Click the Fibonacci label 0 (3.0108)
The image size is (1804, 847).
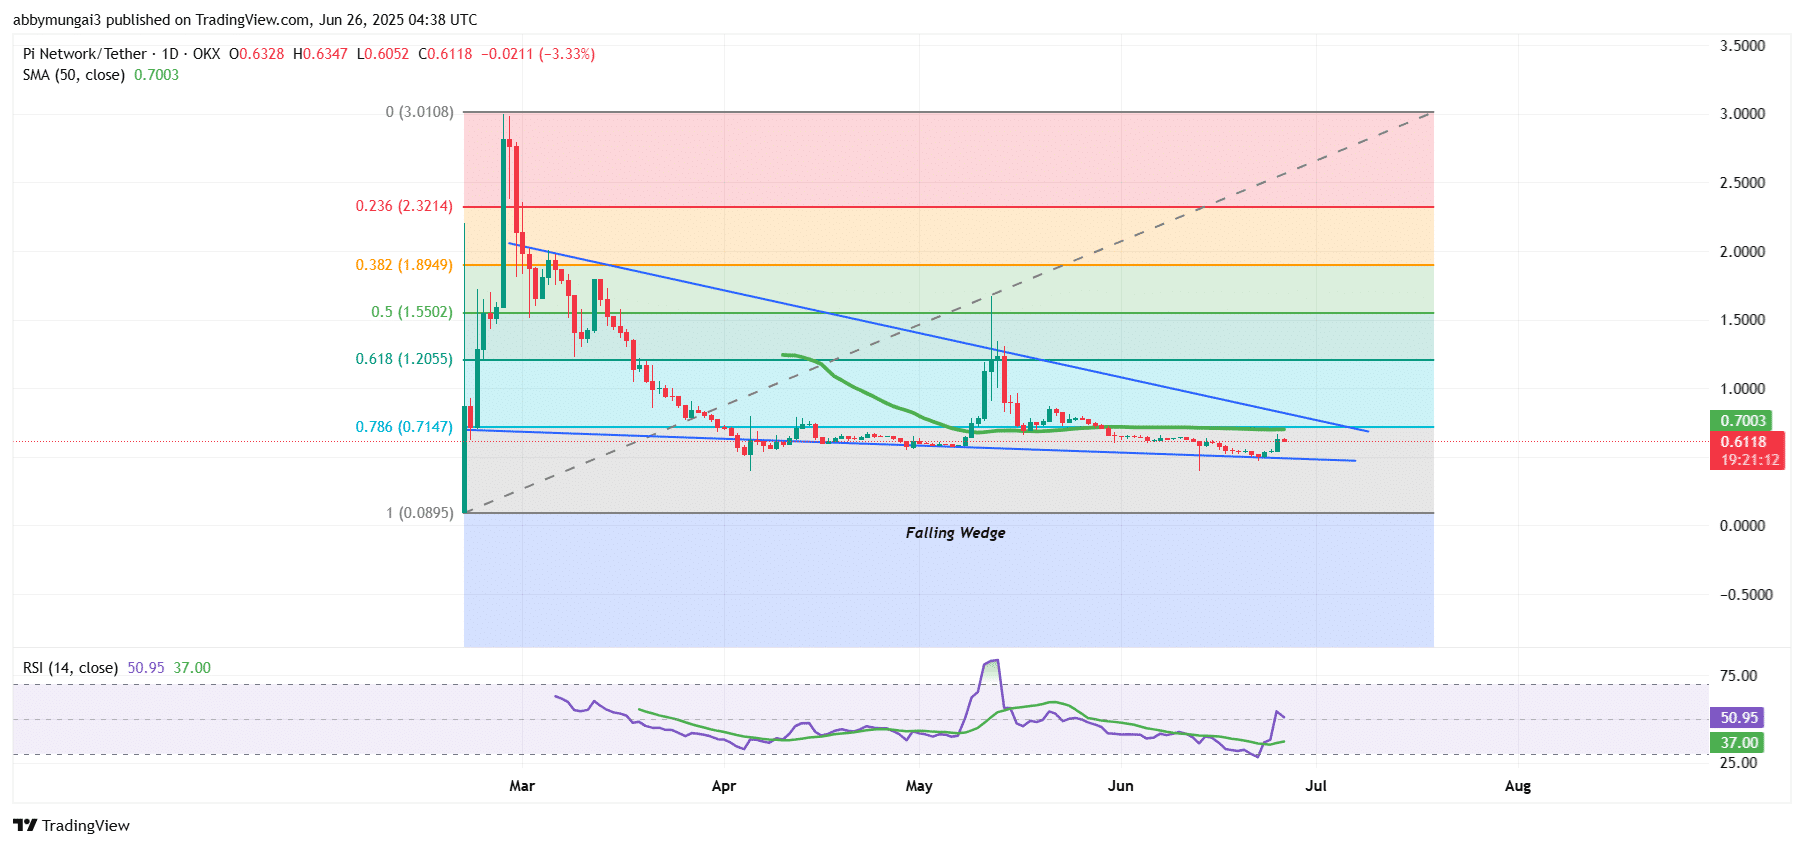pos(420,112)
